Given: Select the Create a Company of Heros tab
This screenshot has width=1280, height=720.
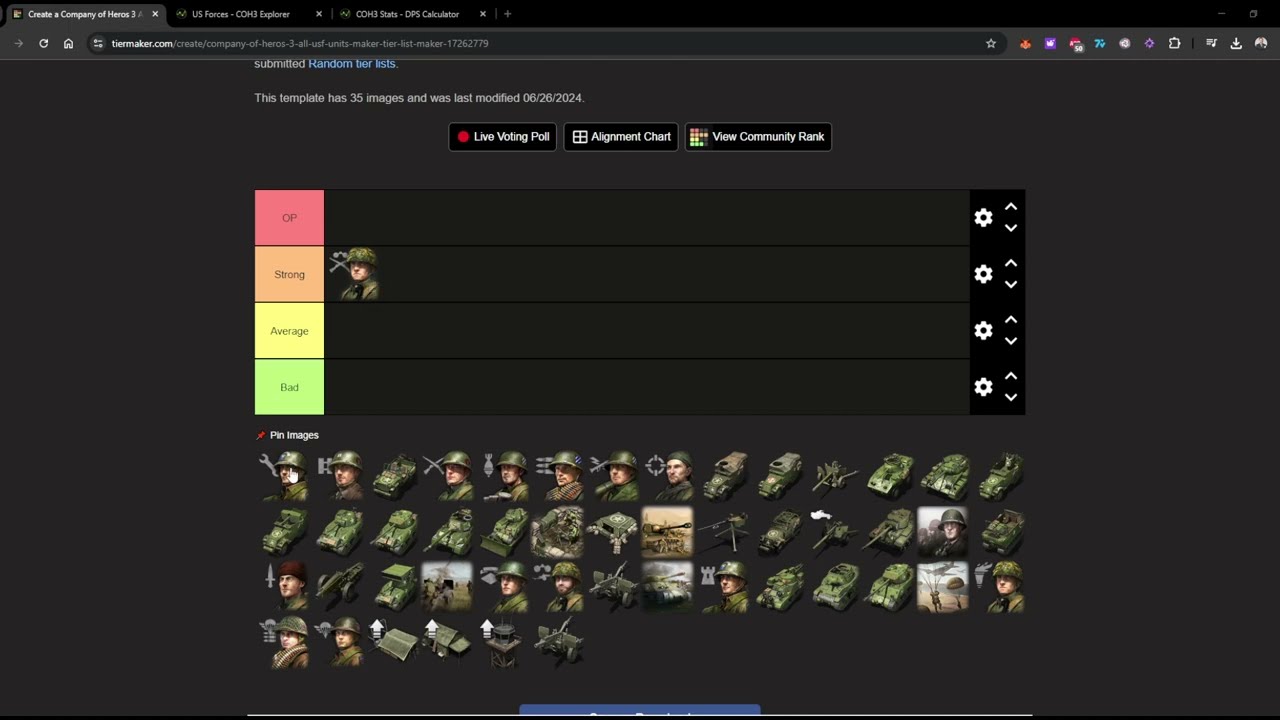Looking at the screenshot, I should pos(85,14).
